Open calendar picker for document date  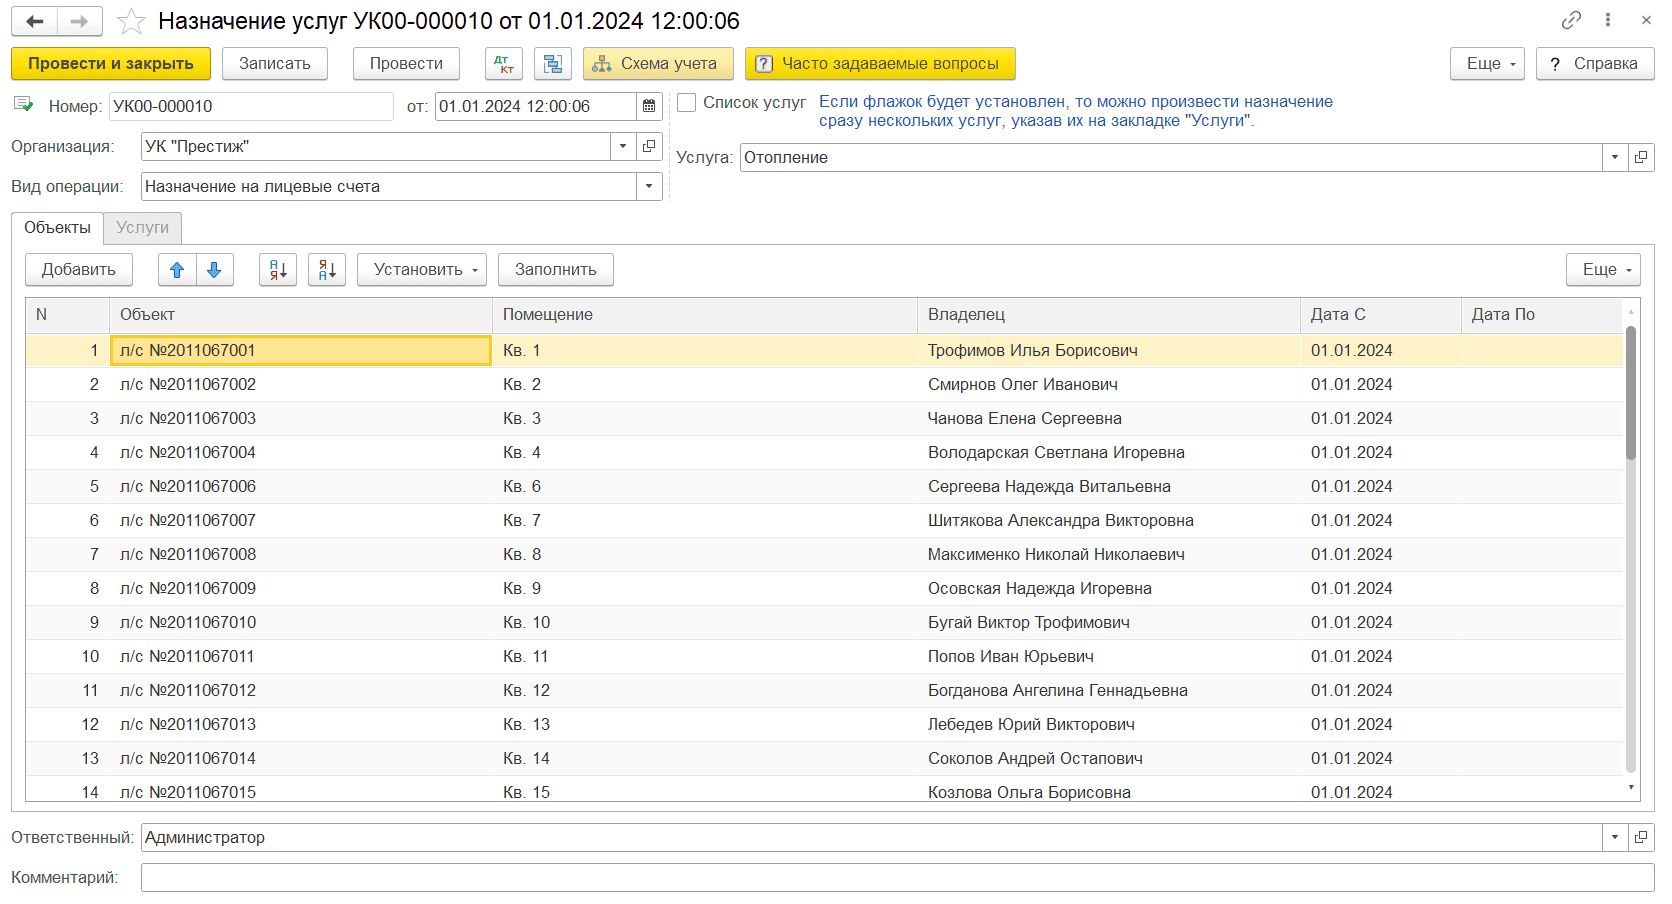[x=649, y=106]
